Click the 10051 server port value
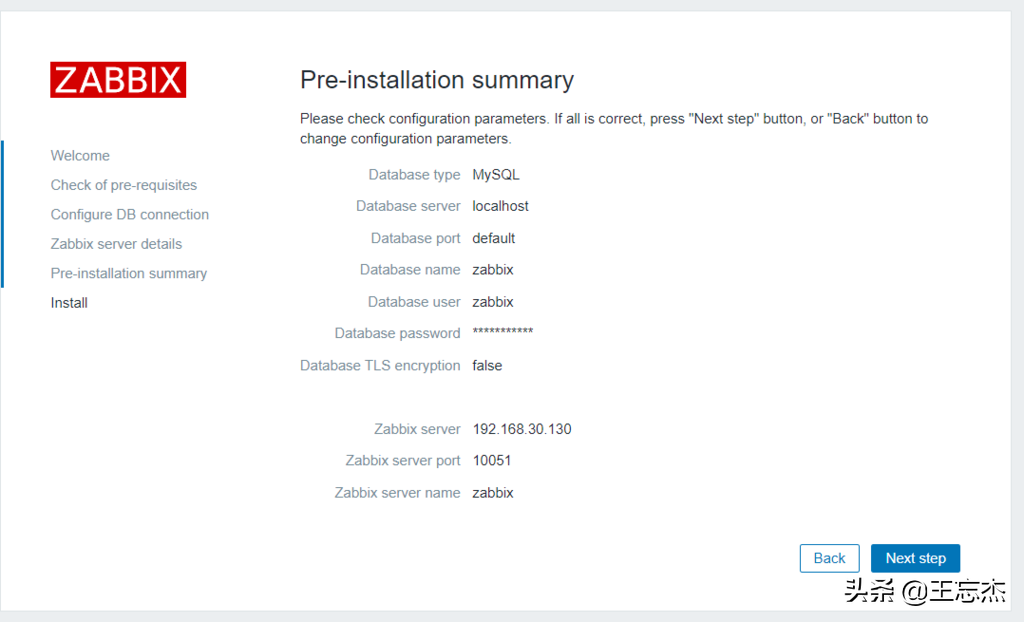 pos(491,461)
